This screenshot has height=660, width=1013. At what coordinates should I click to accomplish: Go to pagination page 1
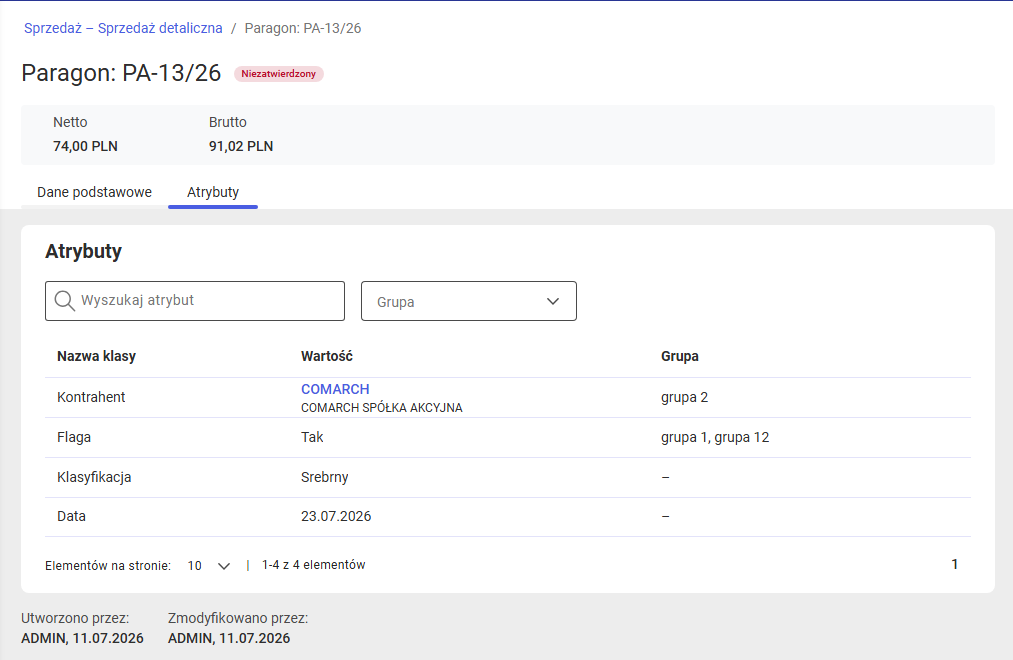[954, 564]
